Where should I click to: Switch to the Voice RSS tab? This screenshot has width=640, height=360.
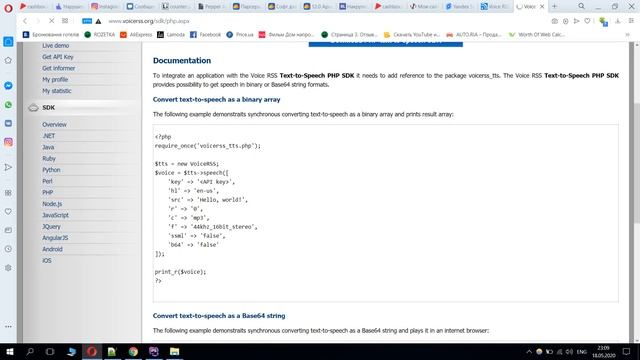click(x=495, y=7)
